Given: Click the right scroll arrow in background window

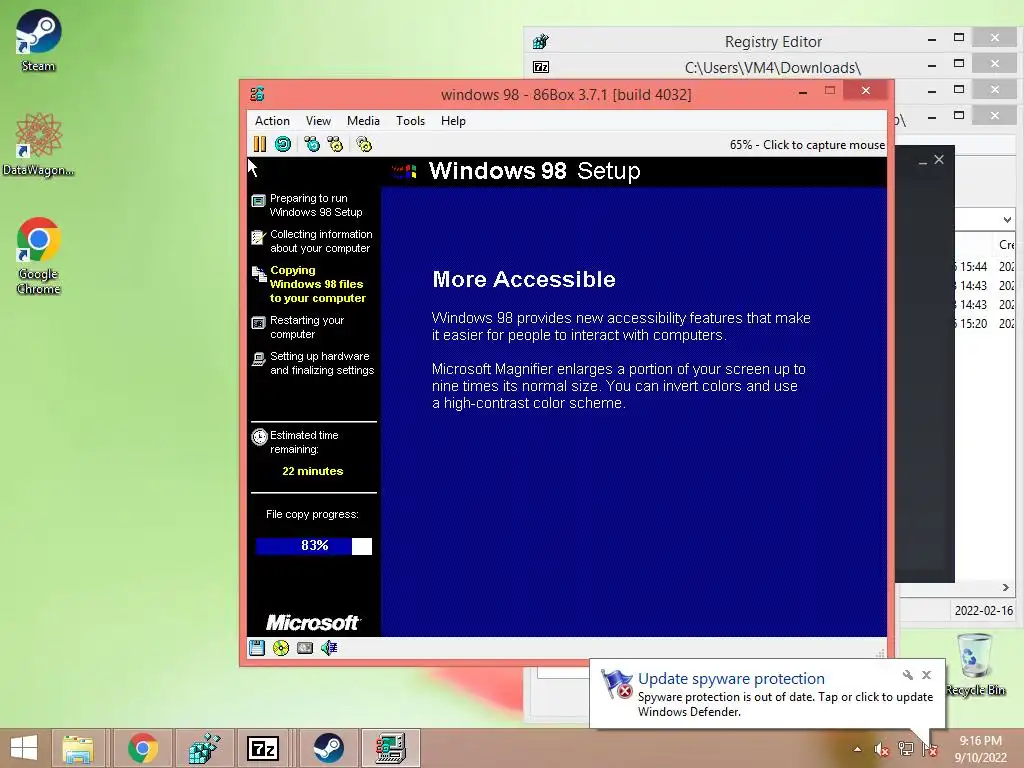Looking at the screenshot, I should 1005,588.
